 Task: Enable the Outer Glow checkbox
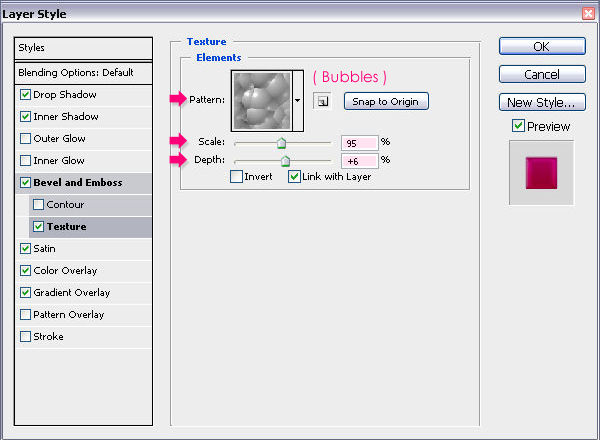[x=25, y=139]
